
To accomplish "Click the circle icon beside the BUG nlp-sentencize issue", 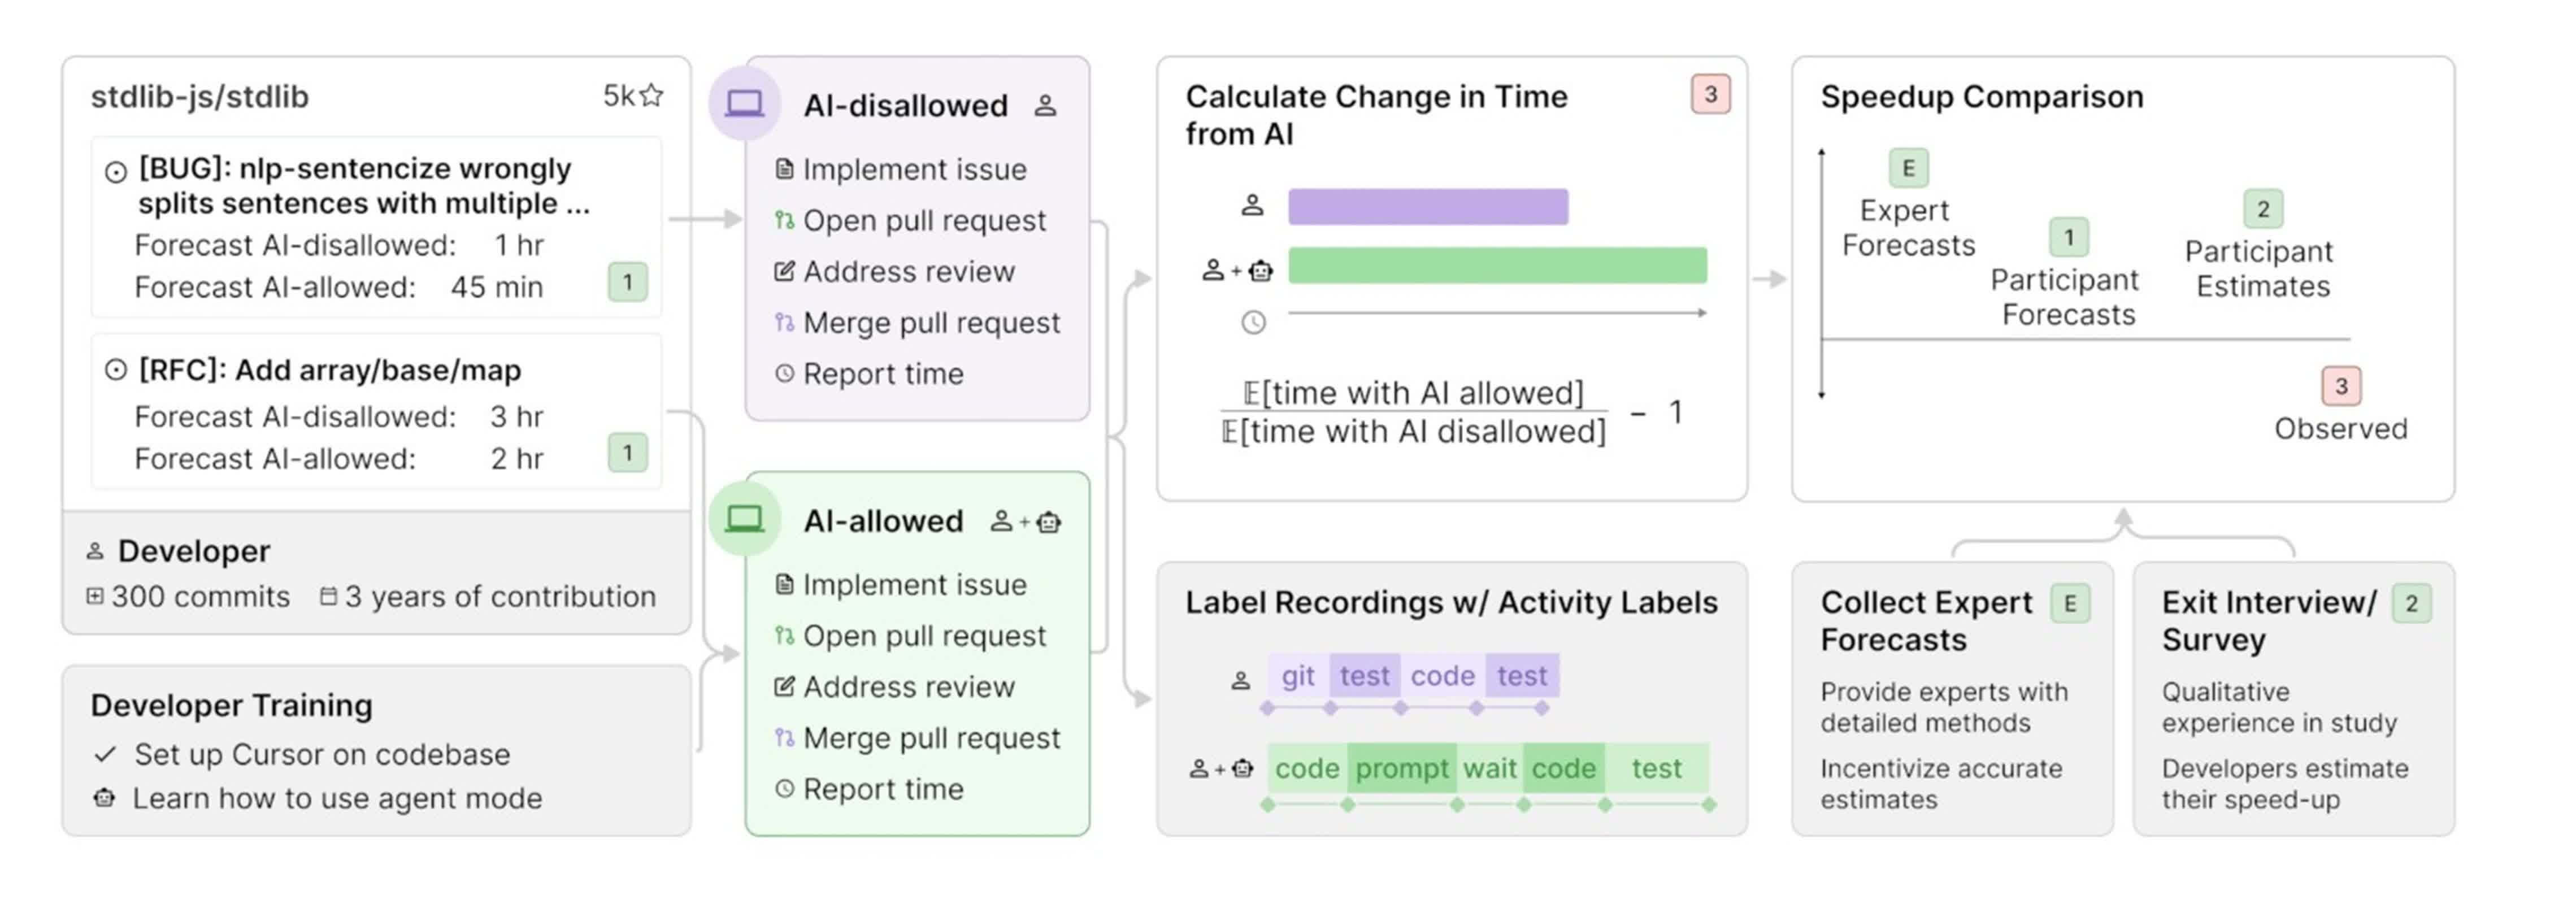I will click(x=116, y=172).
